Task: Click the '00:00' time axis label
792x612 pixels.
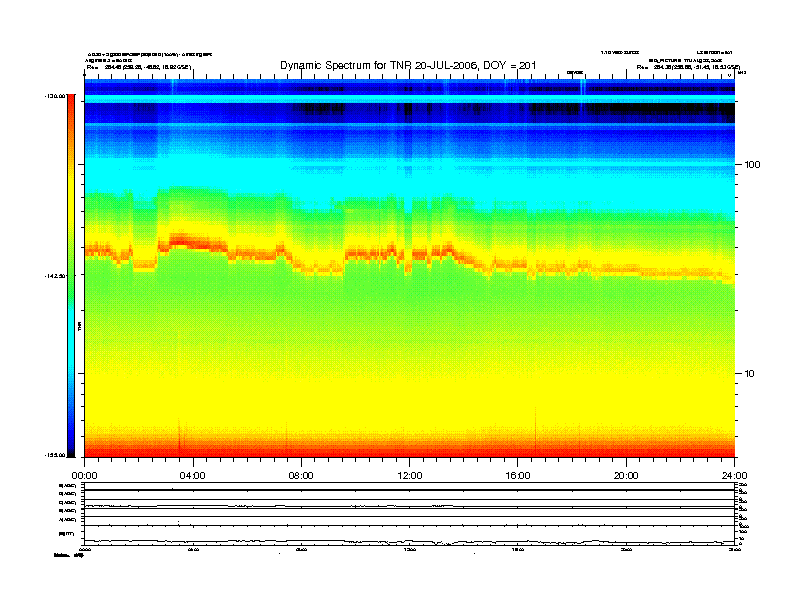Action: [x=84, y=476]
